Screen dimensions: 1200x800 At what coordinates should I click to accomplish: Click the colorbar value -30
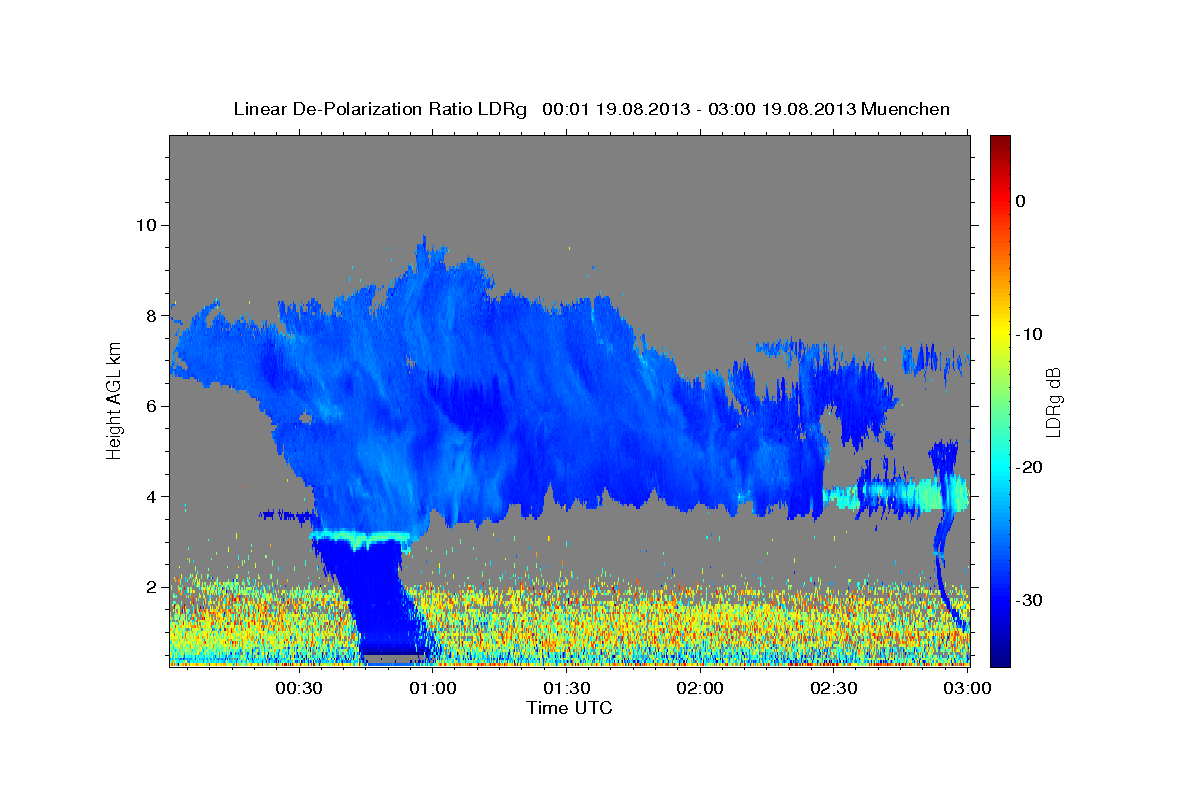pos(1027,600)
